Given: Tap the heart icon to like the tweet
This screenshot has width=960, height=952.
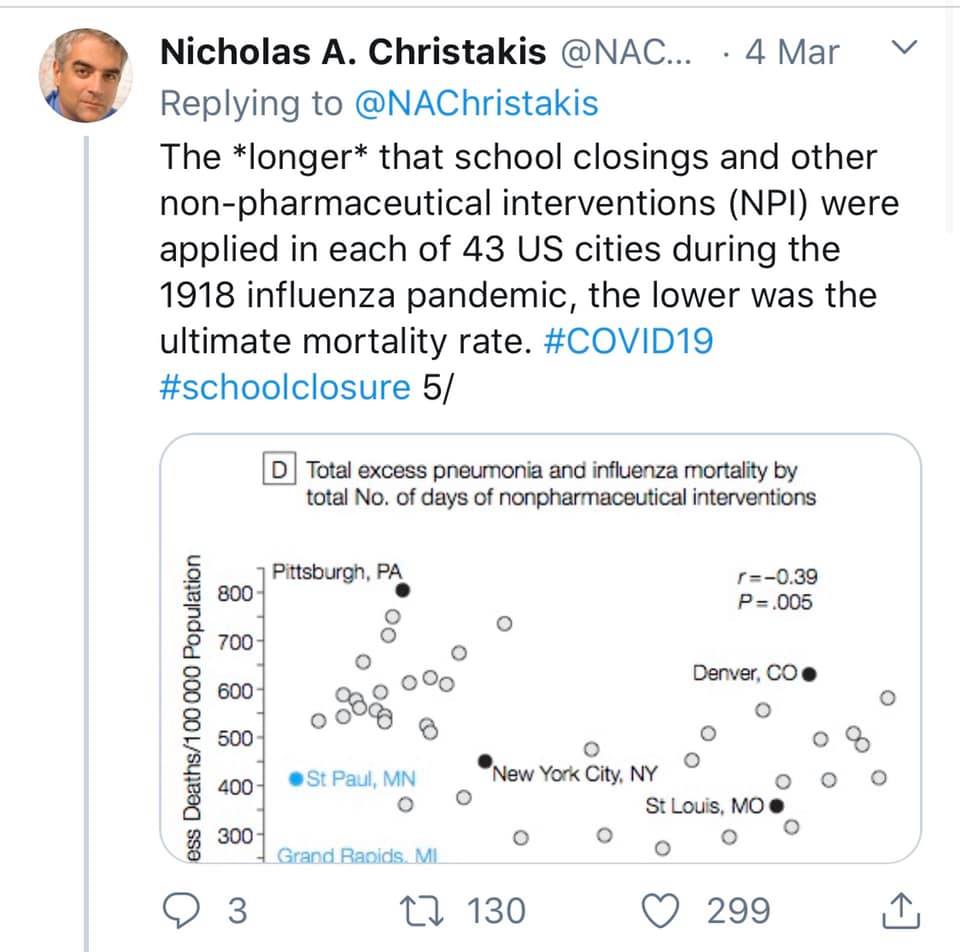Looking at the screenshot, I should (661, 909).
